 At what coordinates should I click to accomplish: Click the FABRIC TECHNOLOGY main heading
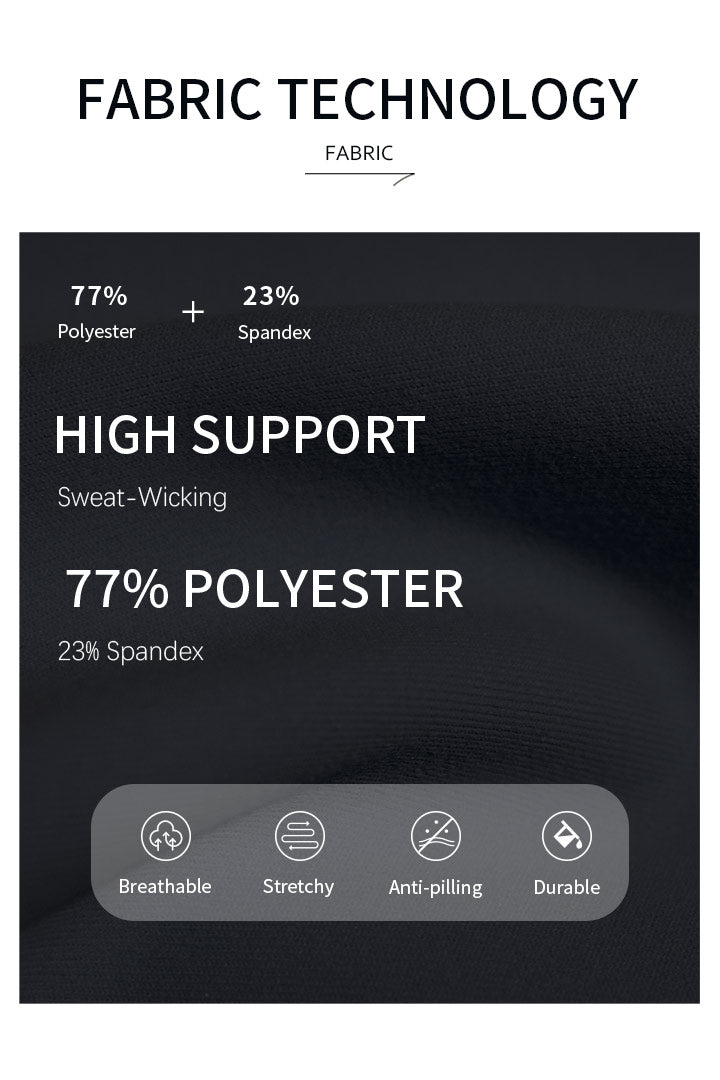tap(358, 98)
